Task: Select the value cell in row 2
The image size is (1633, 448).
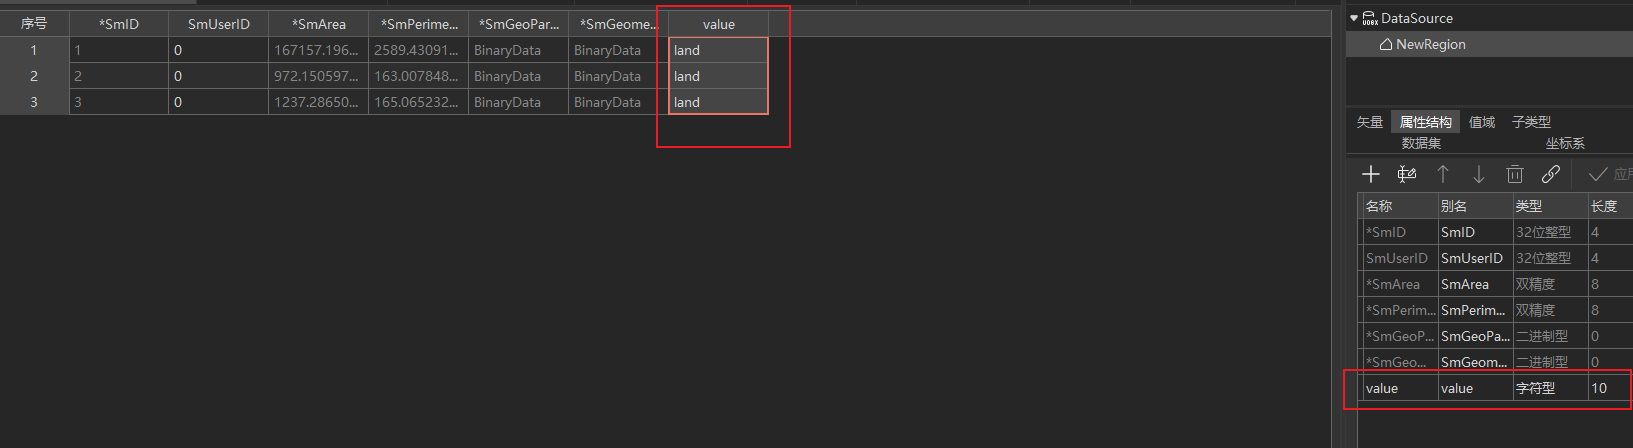Action: pos(718,76)
